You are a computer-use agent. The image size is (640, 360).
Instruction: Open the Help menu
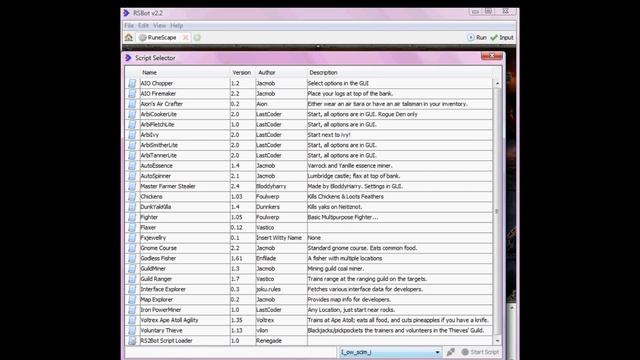point(176,26)
